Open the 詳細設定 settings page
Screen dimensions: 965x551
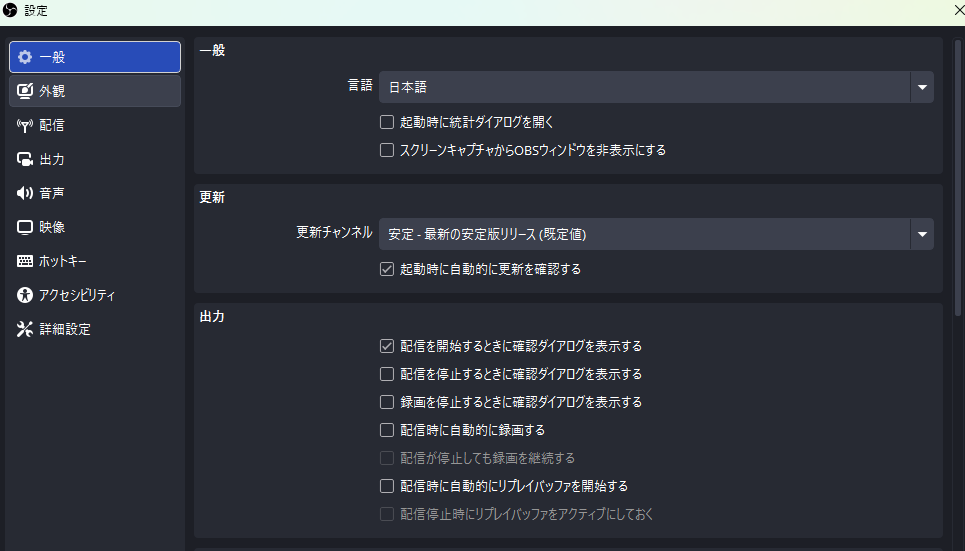click(95, 329)
